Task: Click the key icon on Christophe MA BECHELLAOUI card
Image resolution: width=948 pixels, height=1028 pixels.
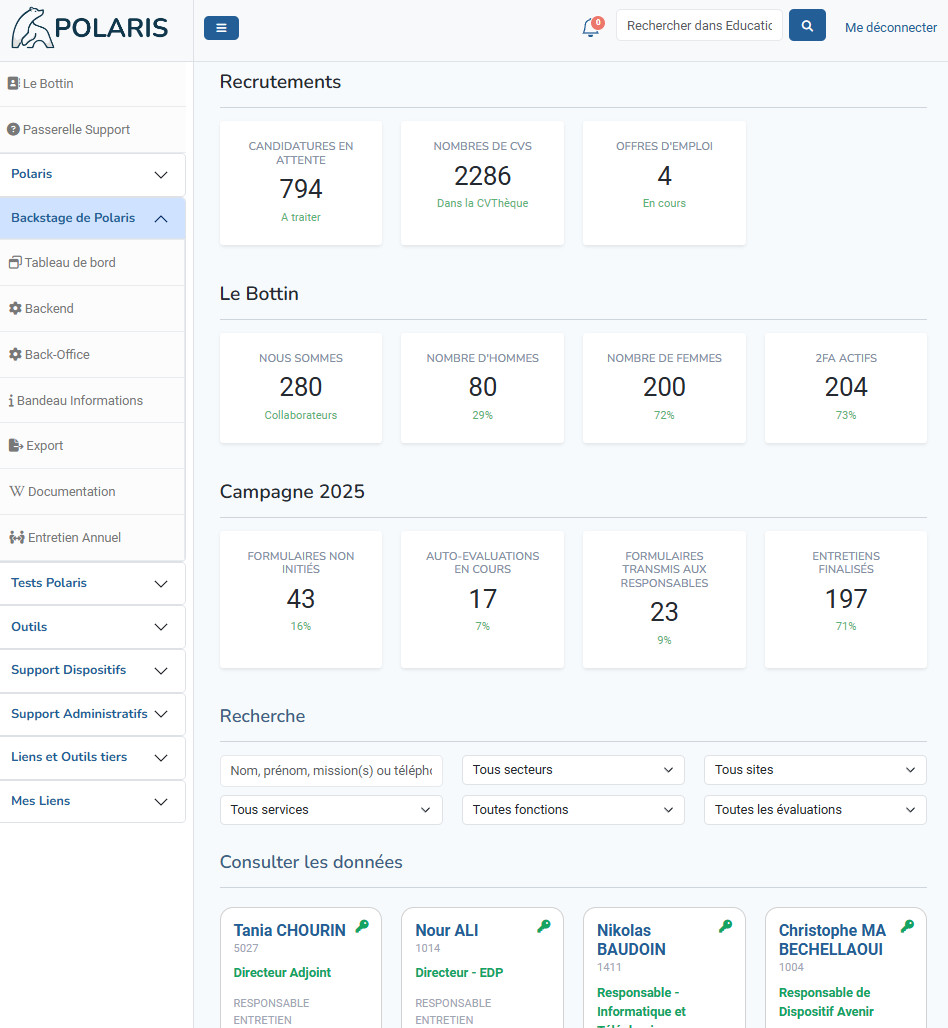Action: pos(907,927)
